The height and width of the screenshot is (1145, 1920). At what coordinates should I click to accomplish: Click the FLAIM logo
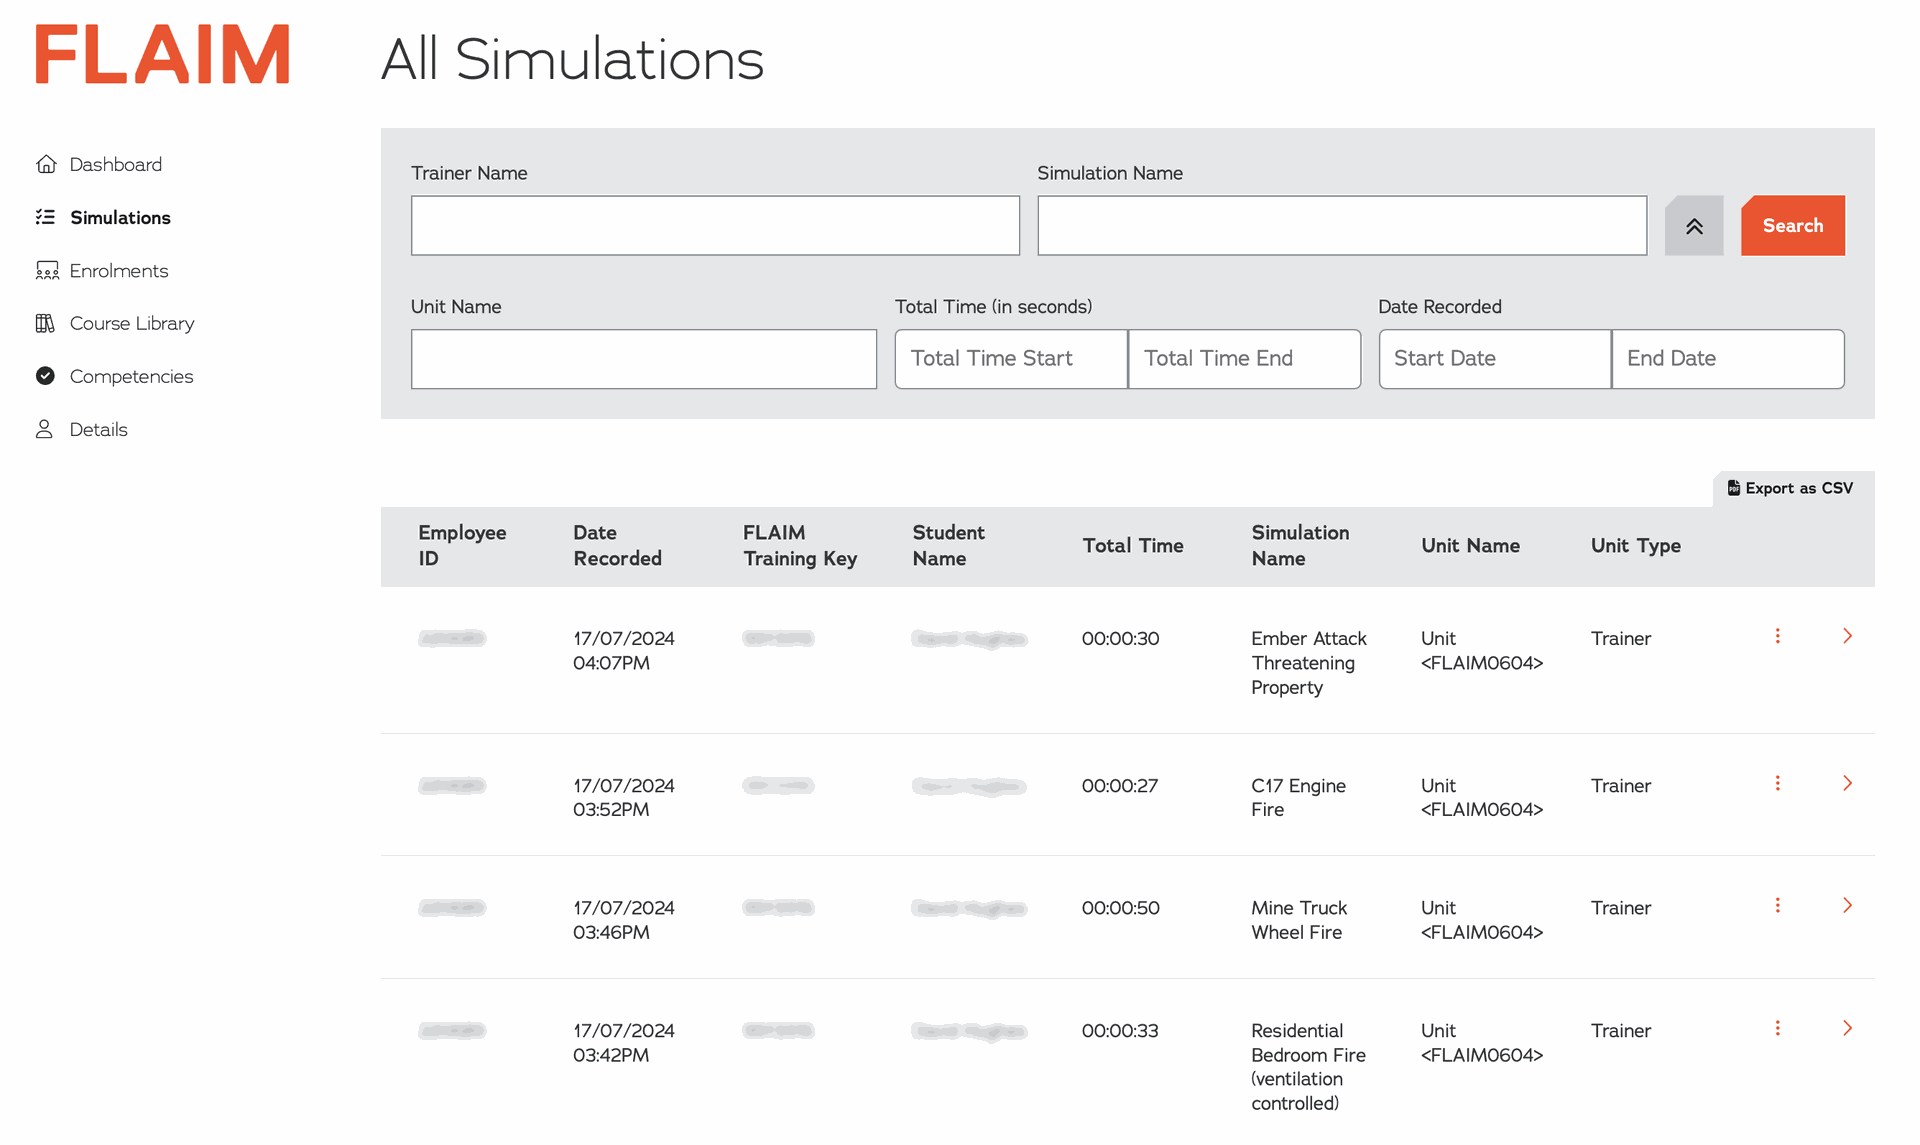coord(162,55)
